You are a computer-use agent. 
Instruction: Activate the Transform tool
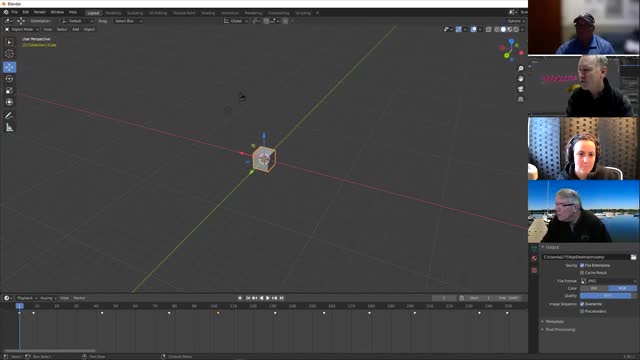coord(9,102)
